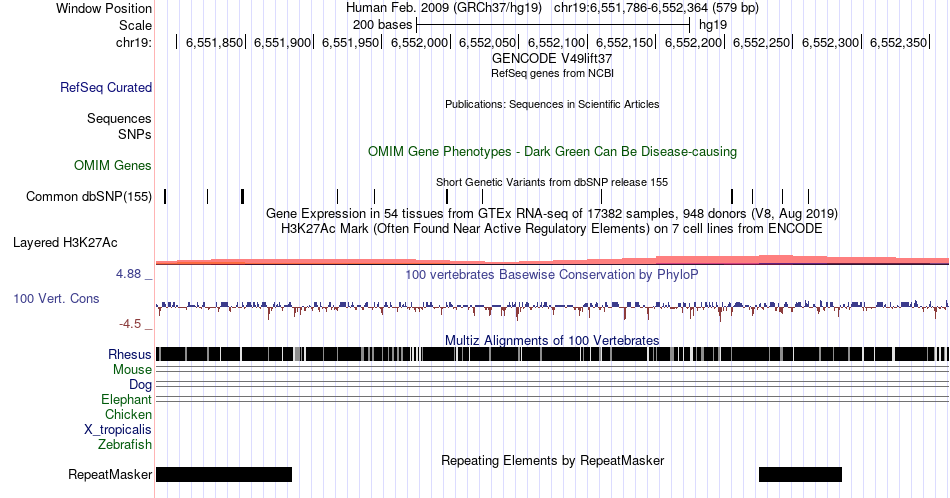
Task: Click the 6,552,100 coordinate on ruler
Action: [x=556, y=42]
